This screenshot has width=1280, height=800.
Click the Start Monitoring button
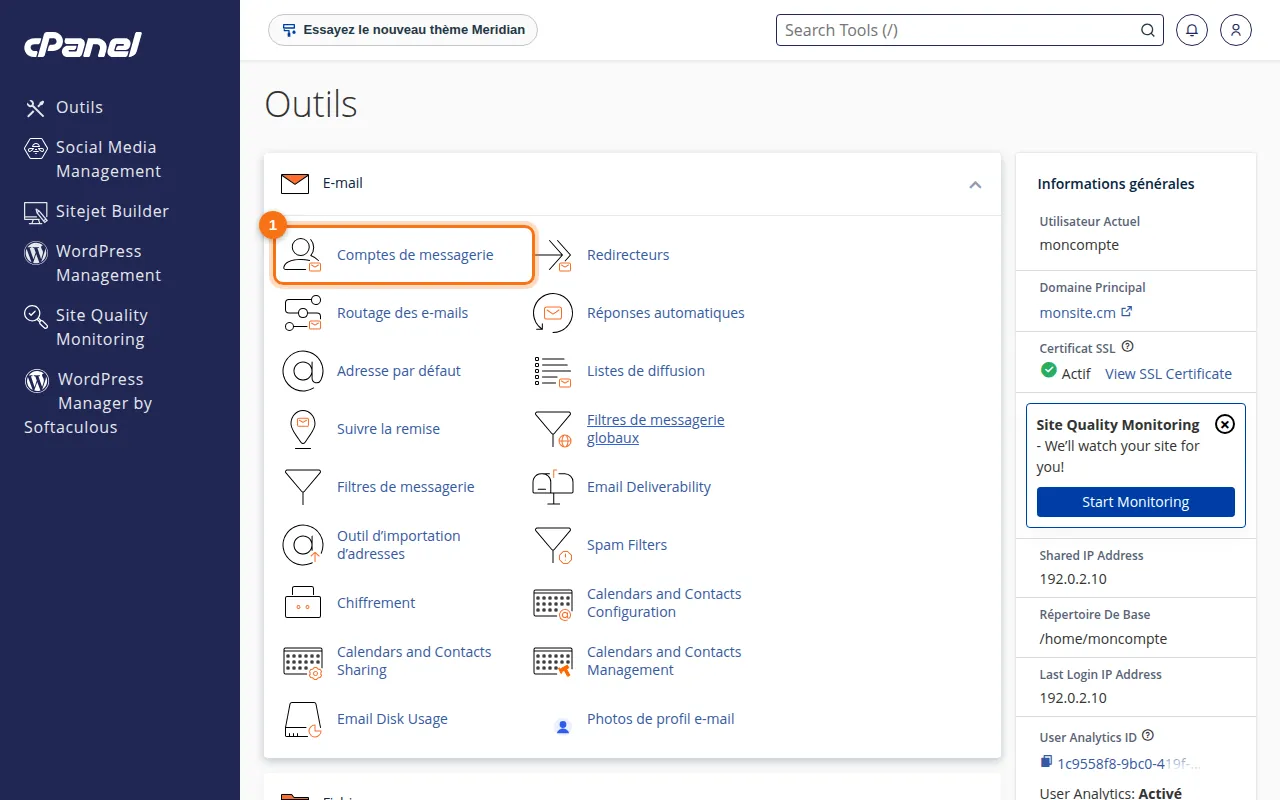pyautogui.click(x=1136, y=502)
